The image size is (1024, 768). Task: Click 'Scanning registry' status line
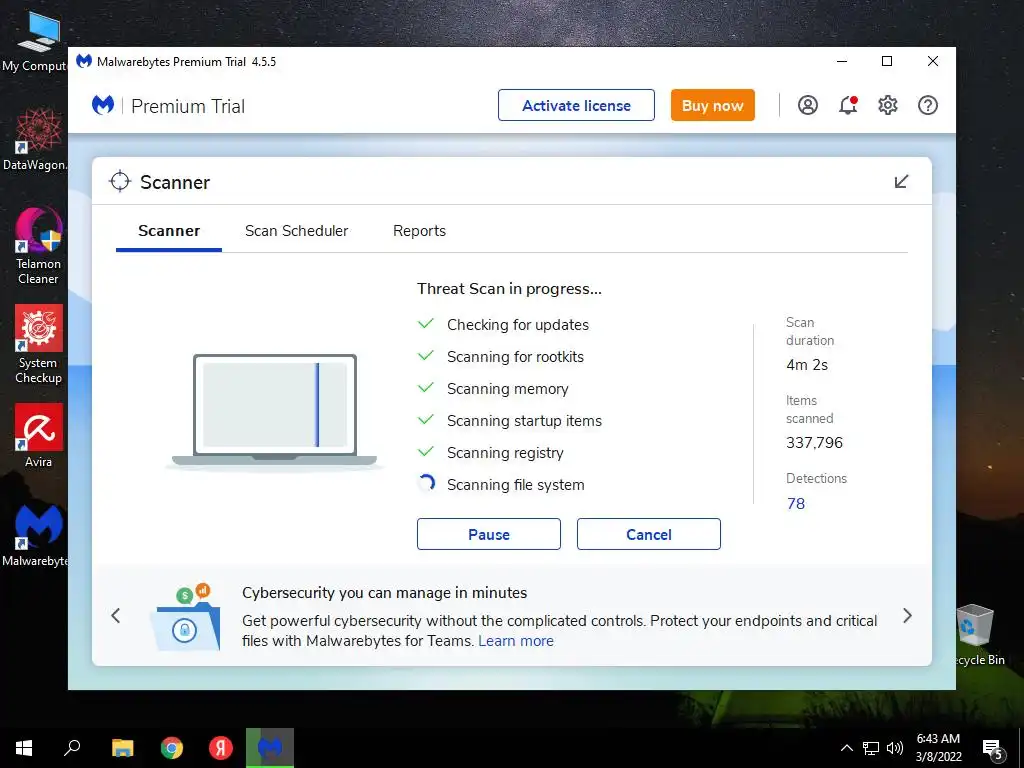505,453
